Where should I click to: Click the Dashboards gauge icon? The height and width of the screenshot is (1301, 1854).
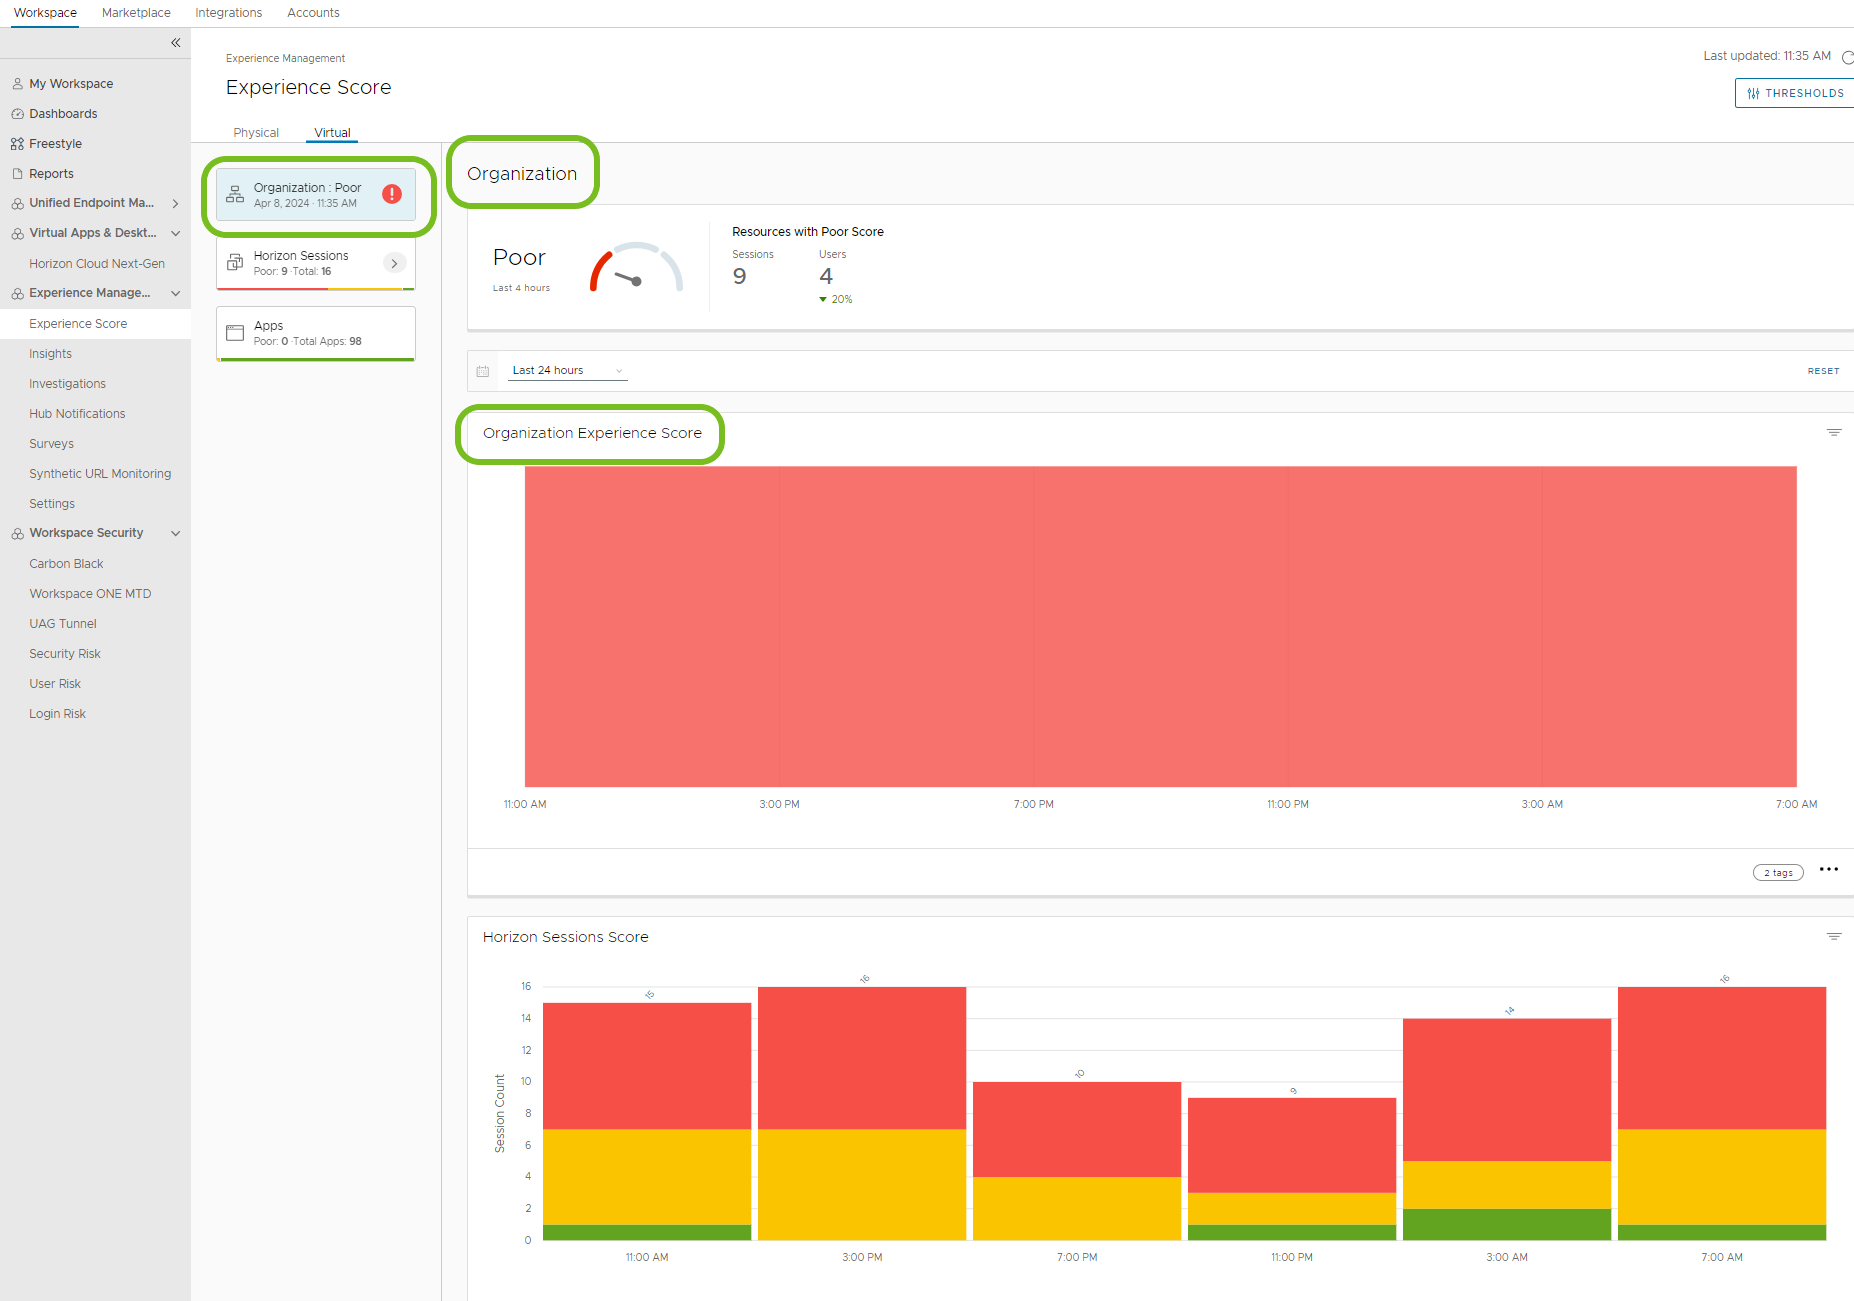click(17, 114)
